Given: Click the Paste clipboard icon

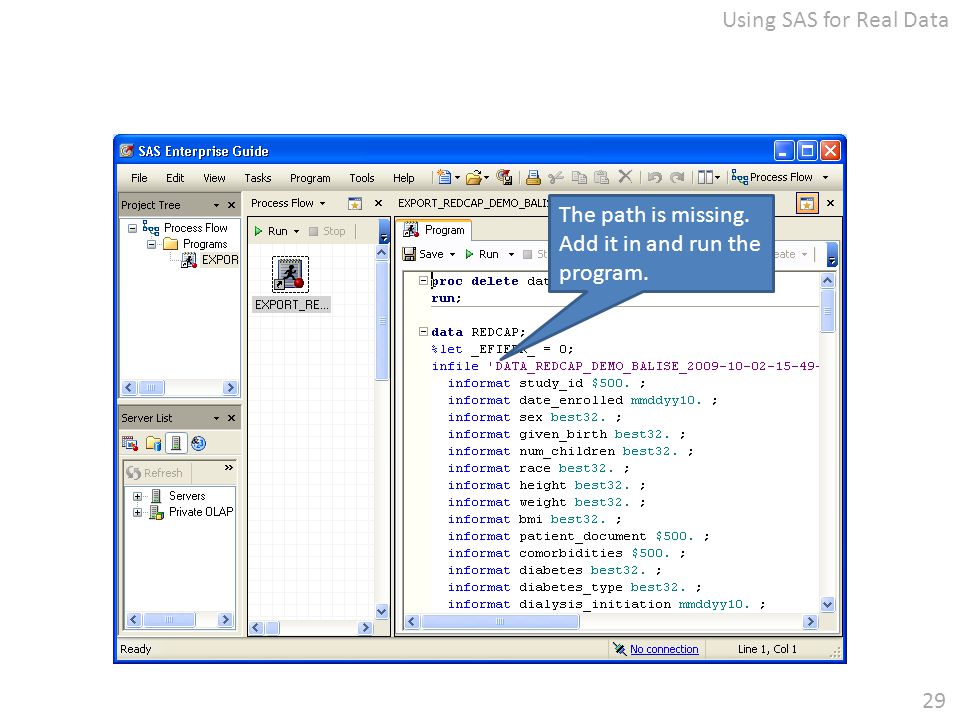Looking at the screenshot, I should coord(602,178).
